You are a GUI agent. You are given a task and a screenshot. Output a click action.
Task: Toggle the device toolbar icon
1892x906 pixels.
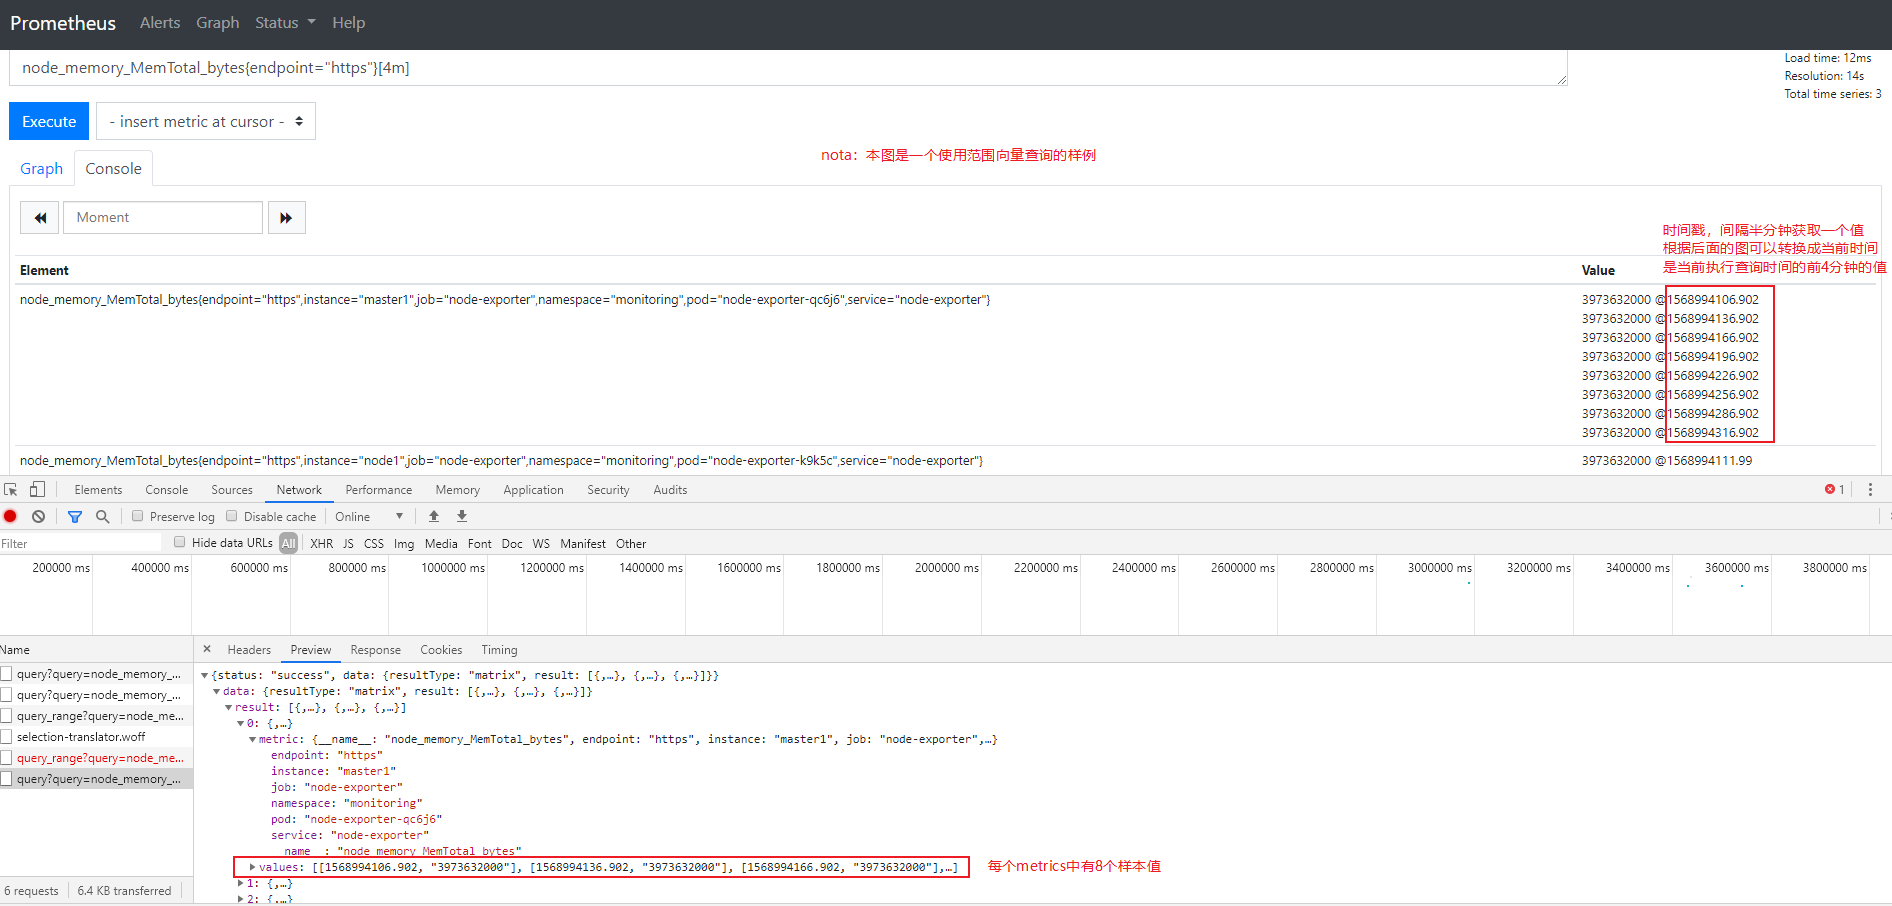click(x=37, y=490)
